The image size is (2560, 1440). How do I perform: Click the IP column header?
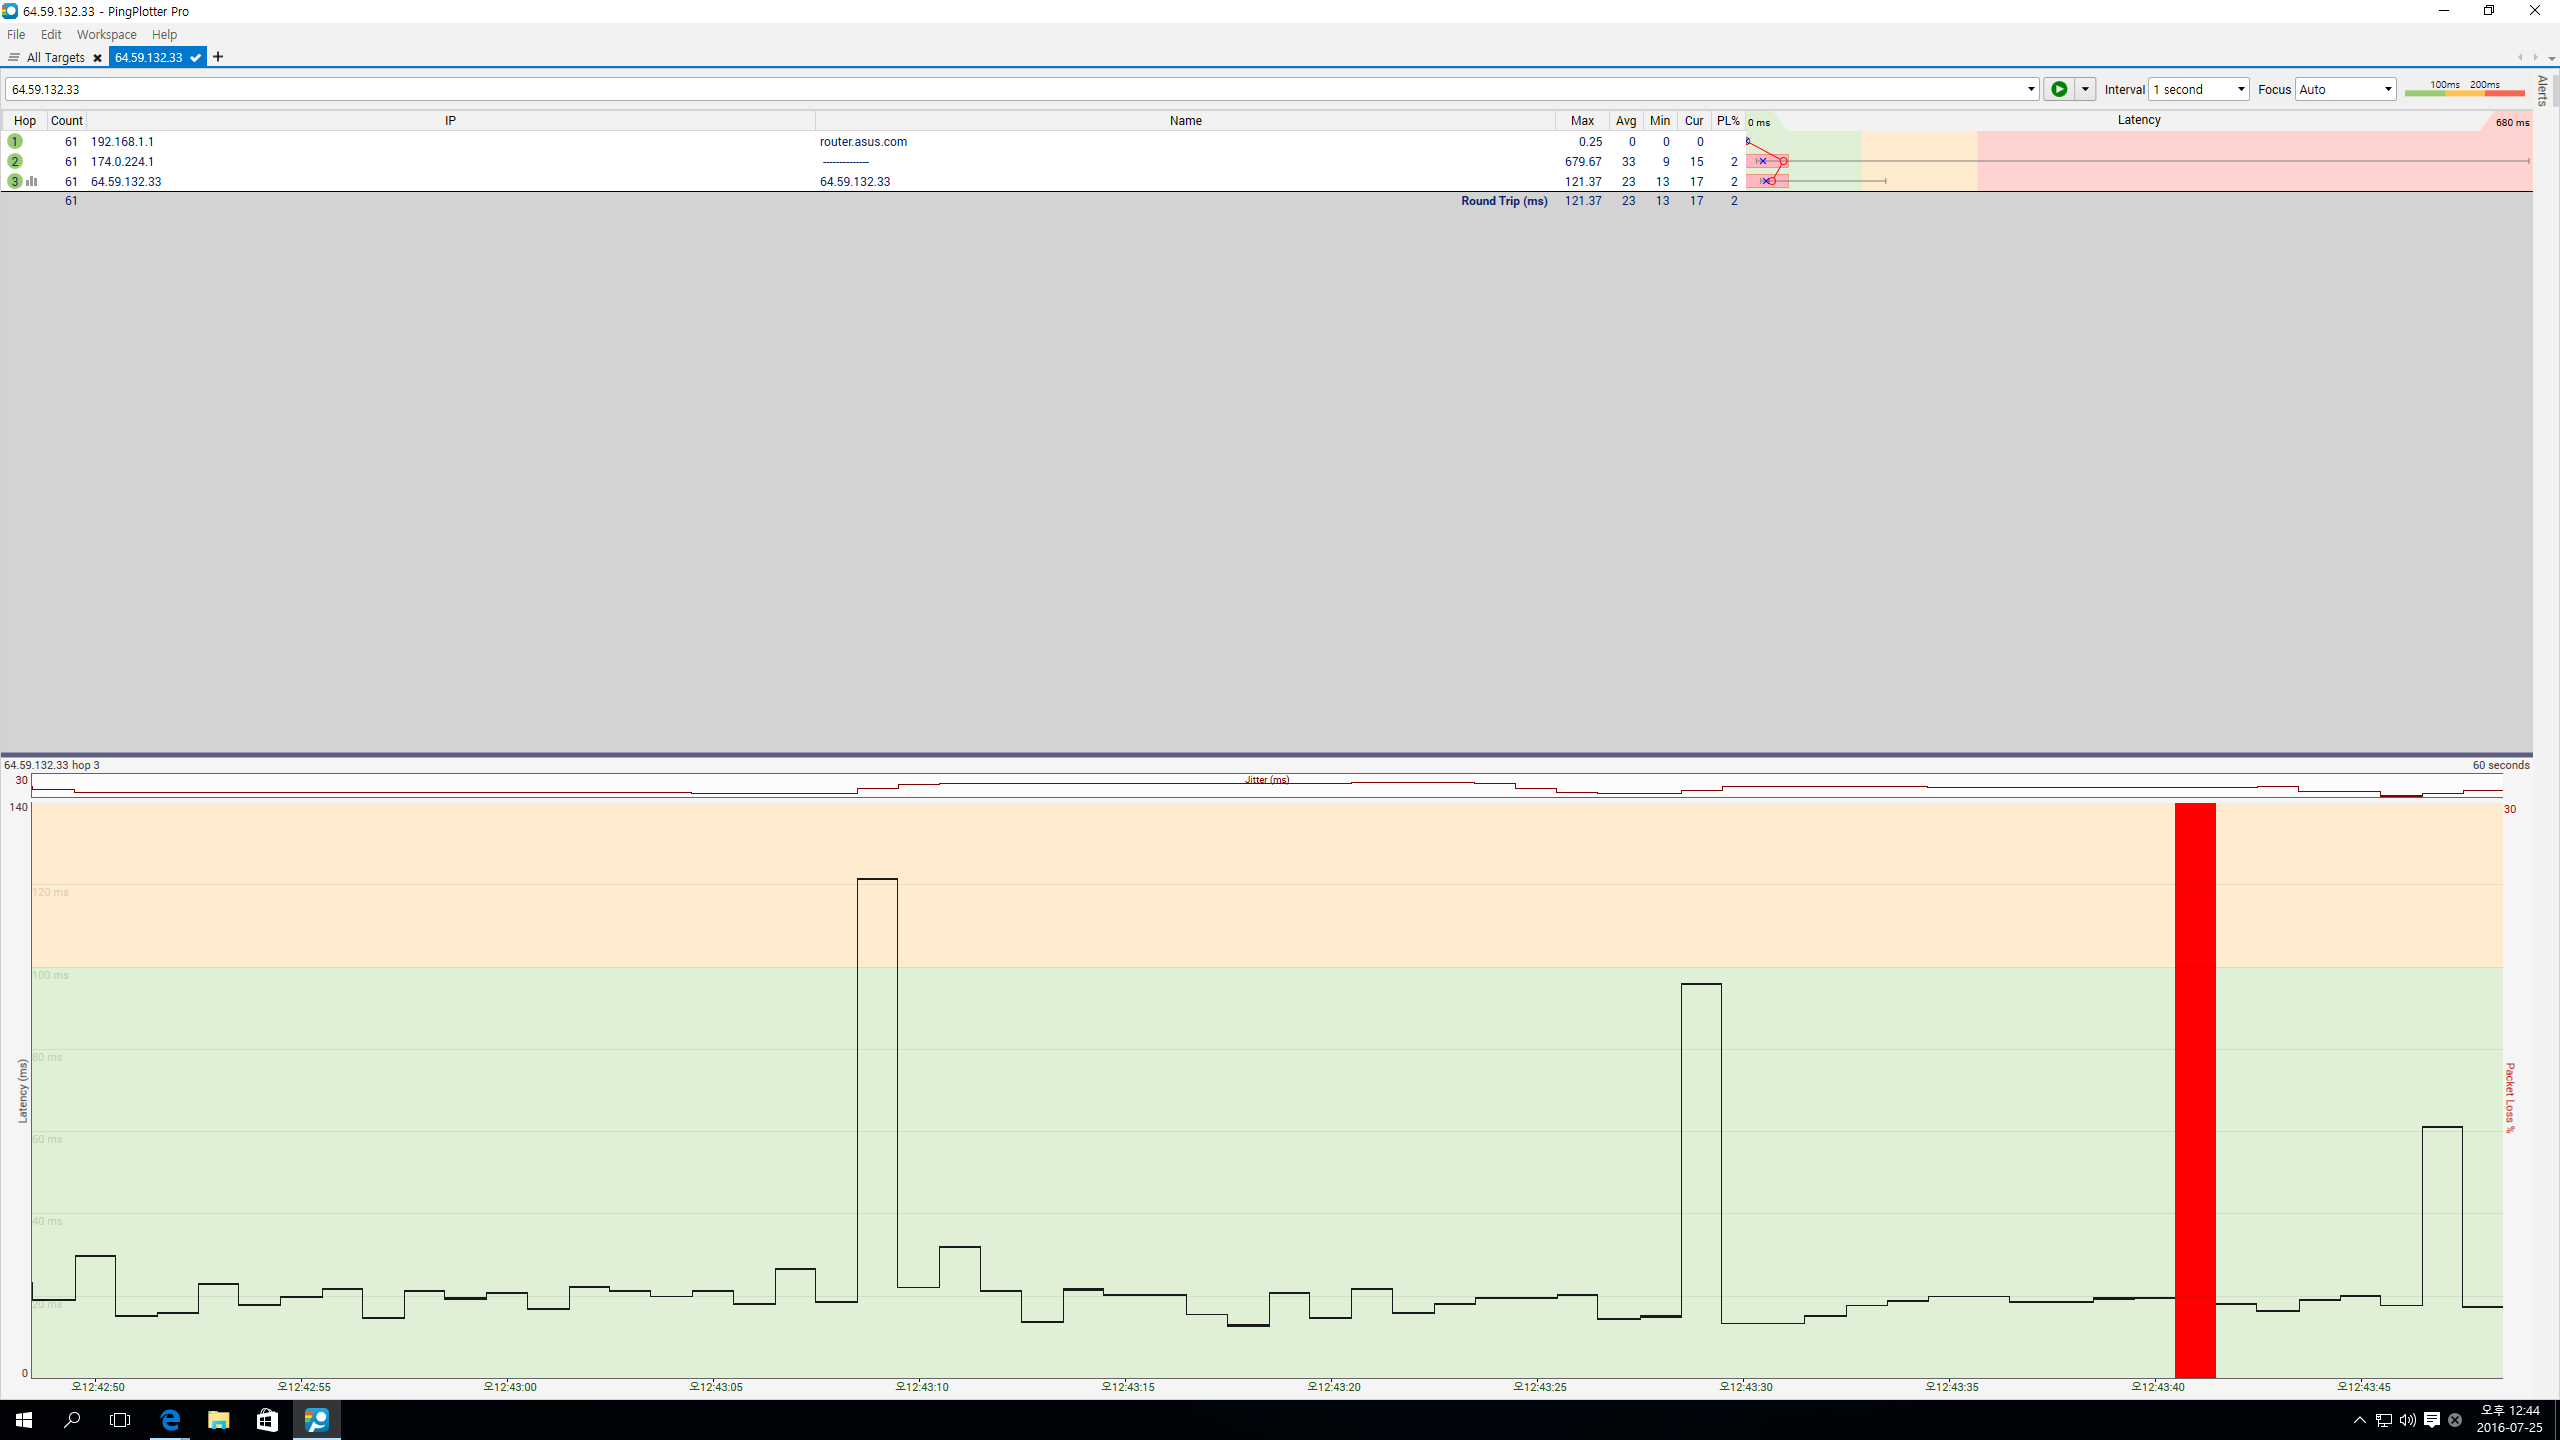(x=451, y=120)
